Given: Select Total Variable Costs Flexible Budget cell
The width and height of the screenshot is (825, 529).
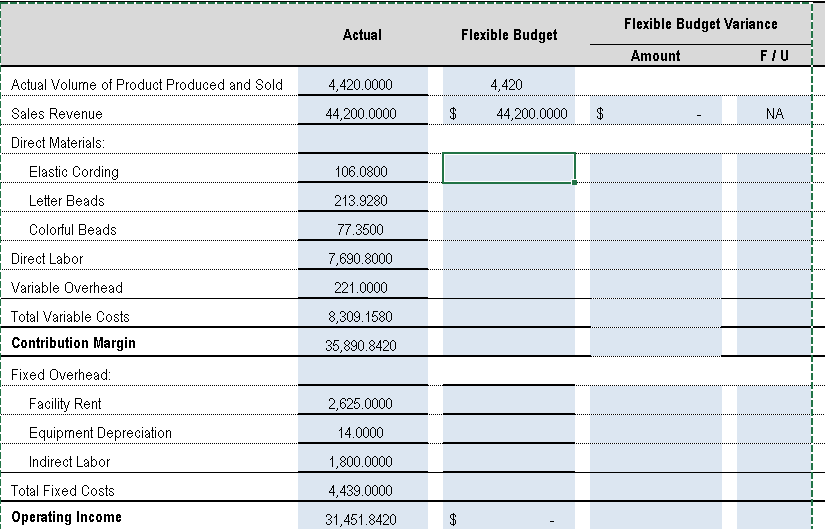Looking at the screenshot, I should coord(509,313).
